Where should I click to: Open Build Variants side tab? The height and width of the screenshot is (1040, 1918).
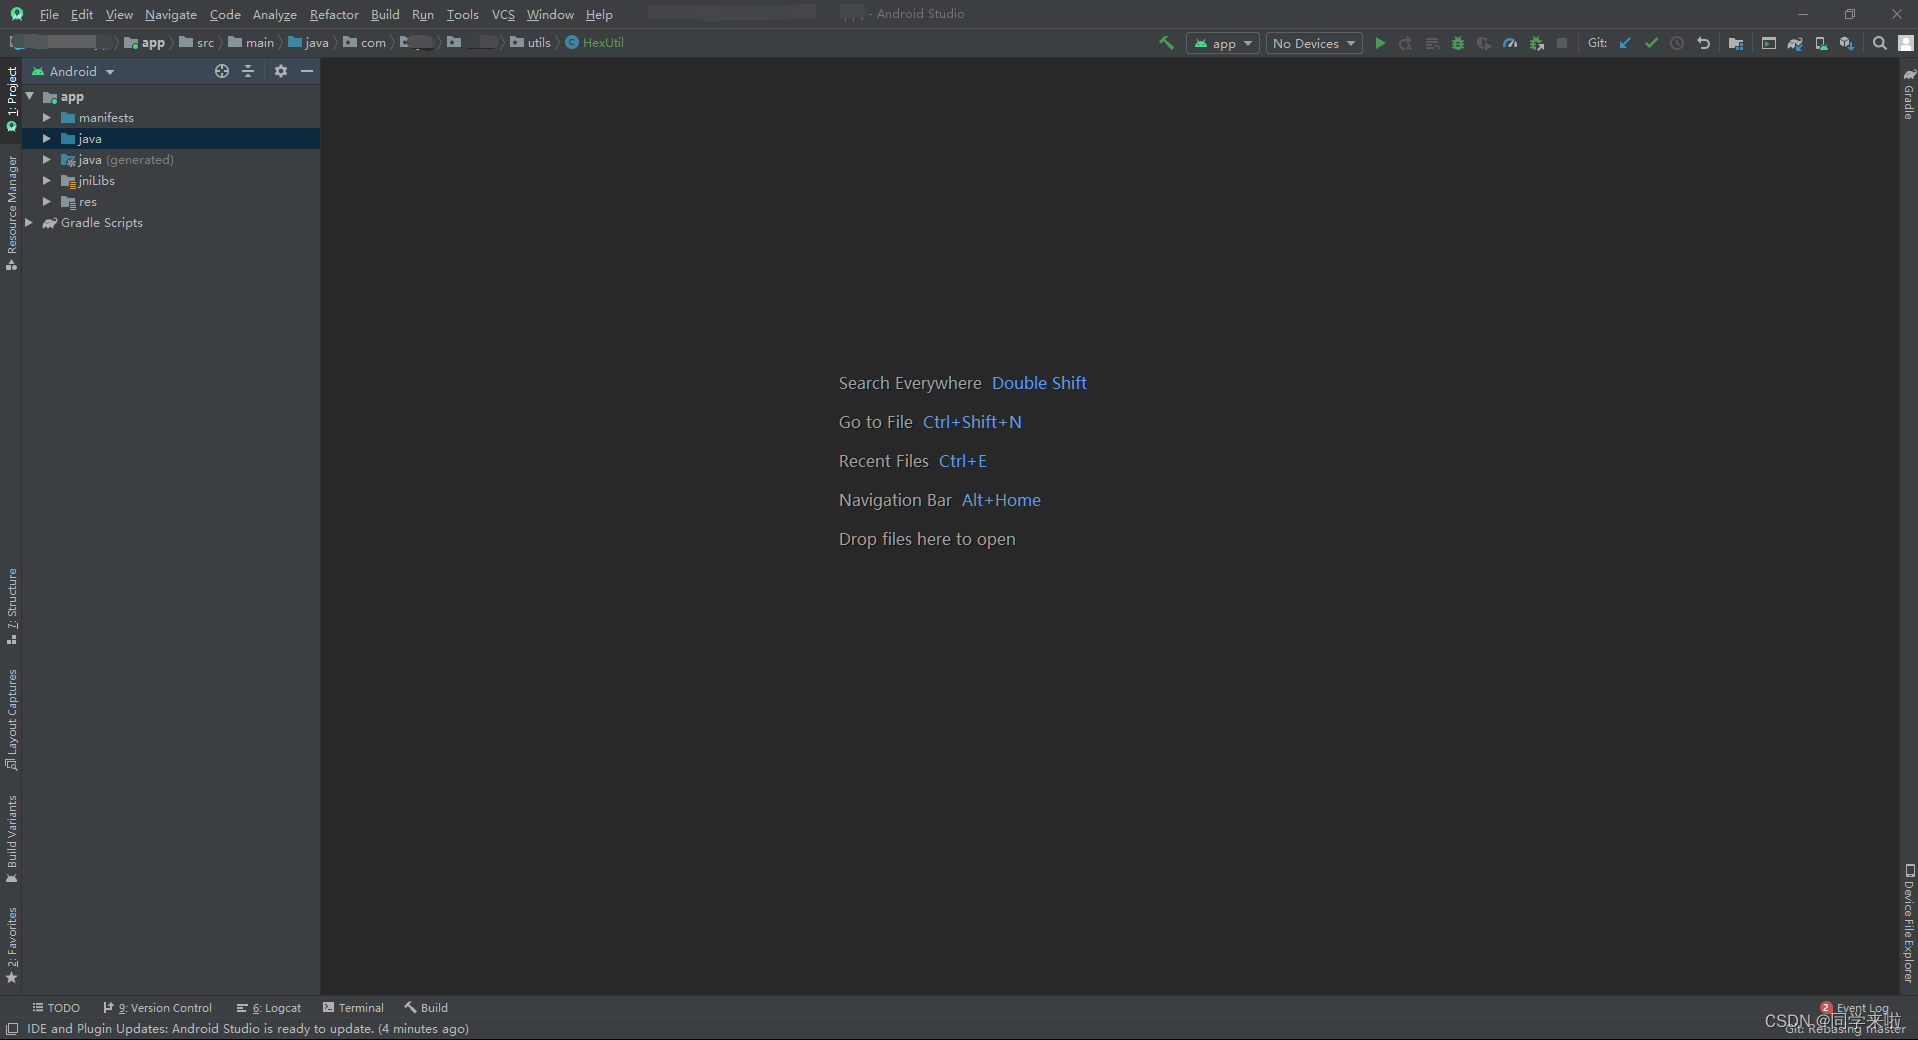[12, 839]
